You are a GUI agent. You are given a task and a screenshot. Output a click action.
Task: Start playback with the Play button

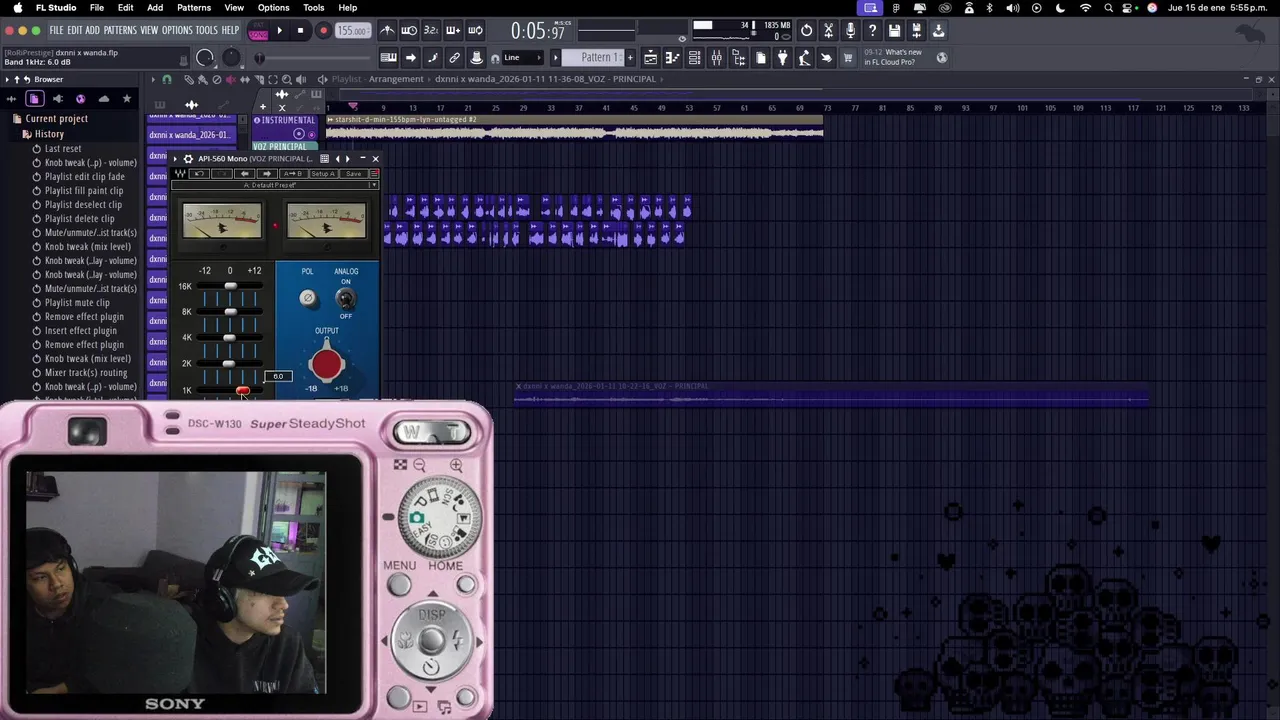coord(279,31)
